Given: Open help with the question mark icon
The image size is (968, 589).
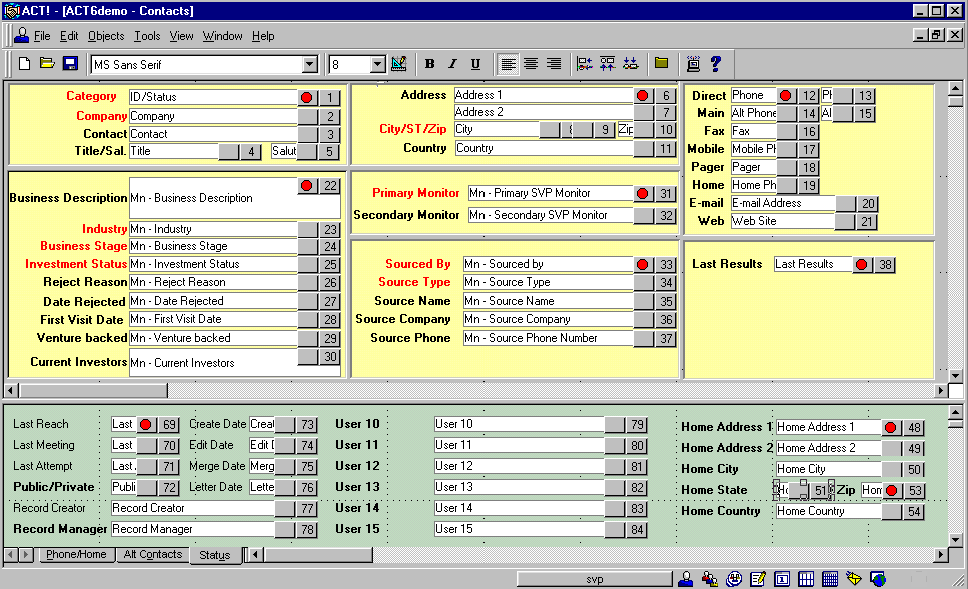Looking at the screenshot, I should [716, 64].
